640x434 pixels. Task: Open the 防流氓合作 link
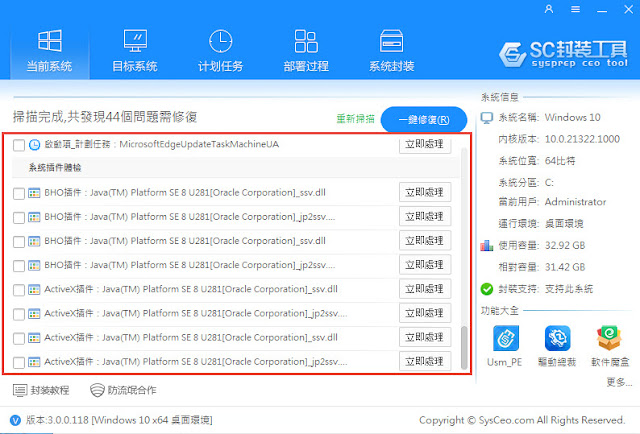point(132,390)
